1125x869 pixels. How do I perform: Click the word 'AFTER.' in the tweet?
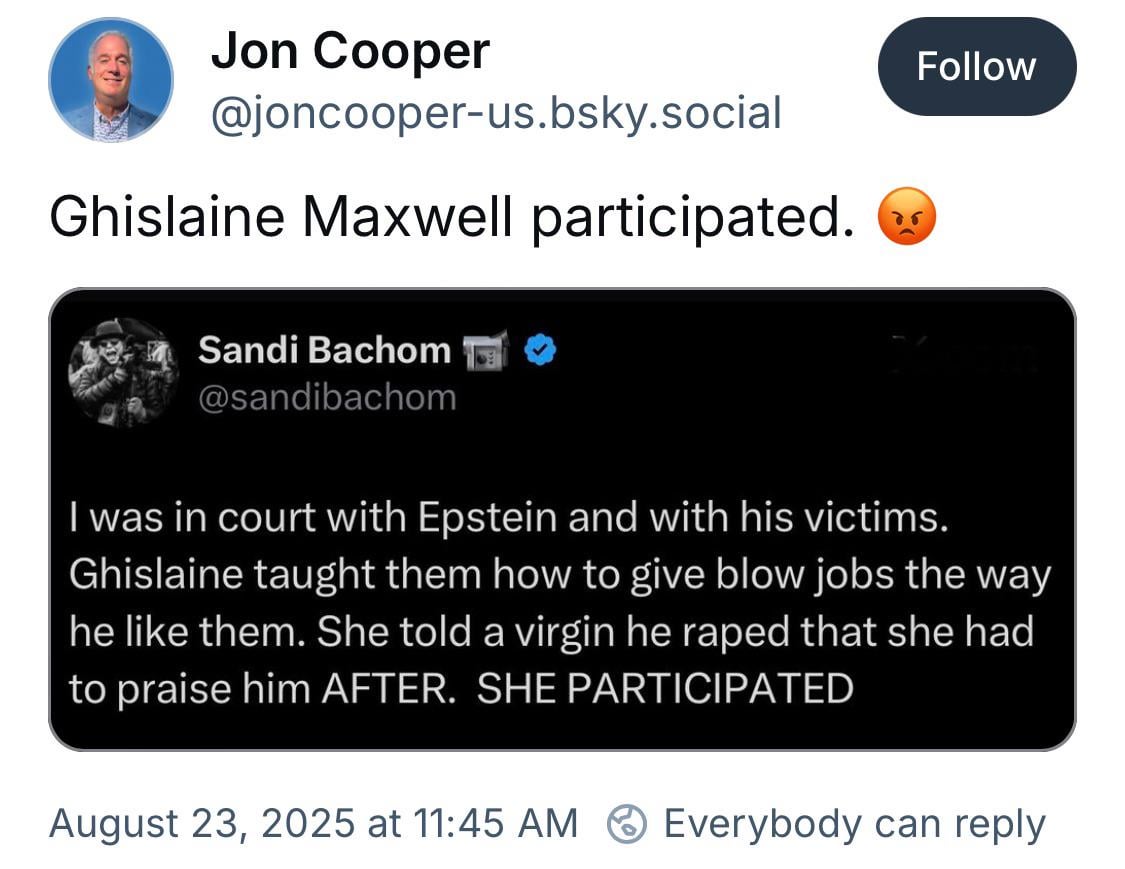(388, 689)
